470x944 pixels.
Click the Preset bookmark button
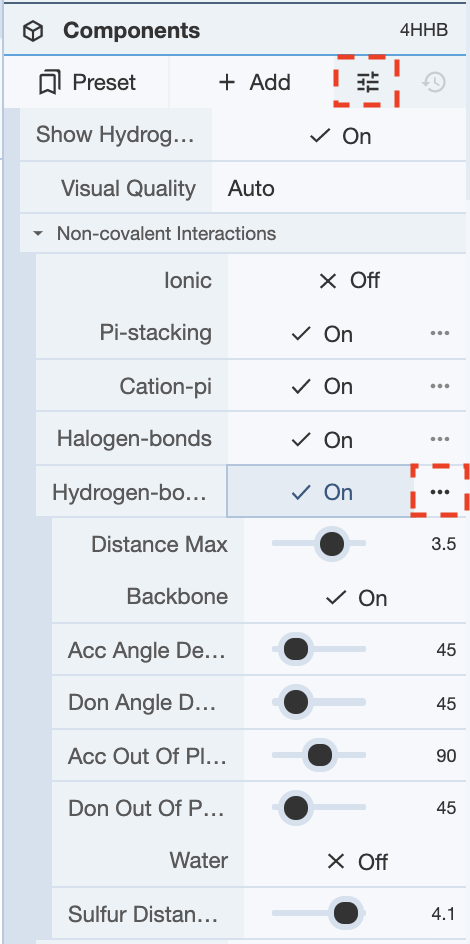87,82
